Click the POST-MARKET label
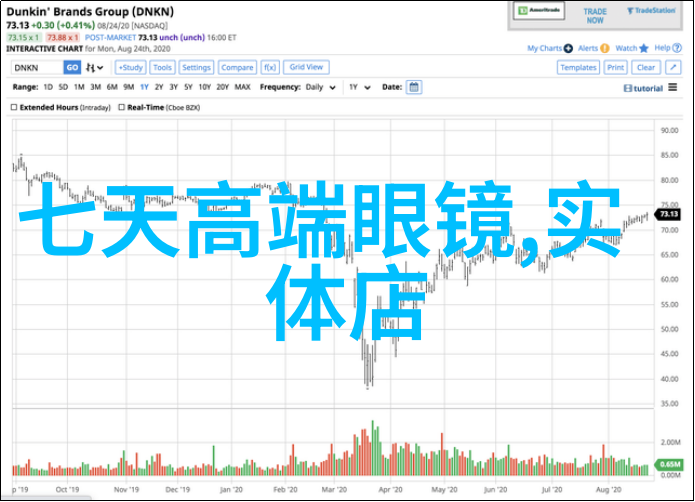Viewport: 695px width, 502px height. coord(110,38)
